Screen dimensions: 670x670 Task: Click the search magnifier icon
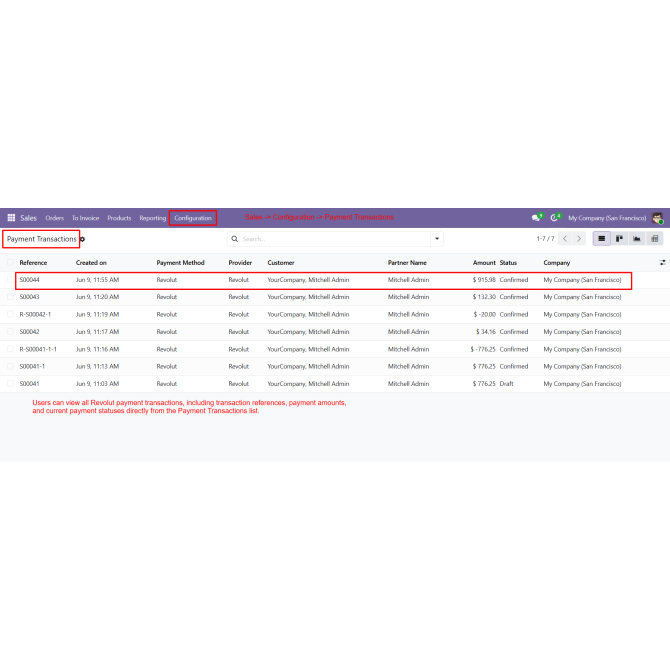[x=235, y=239]
